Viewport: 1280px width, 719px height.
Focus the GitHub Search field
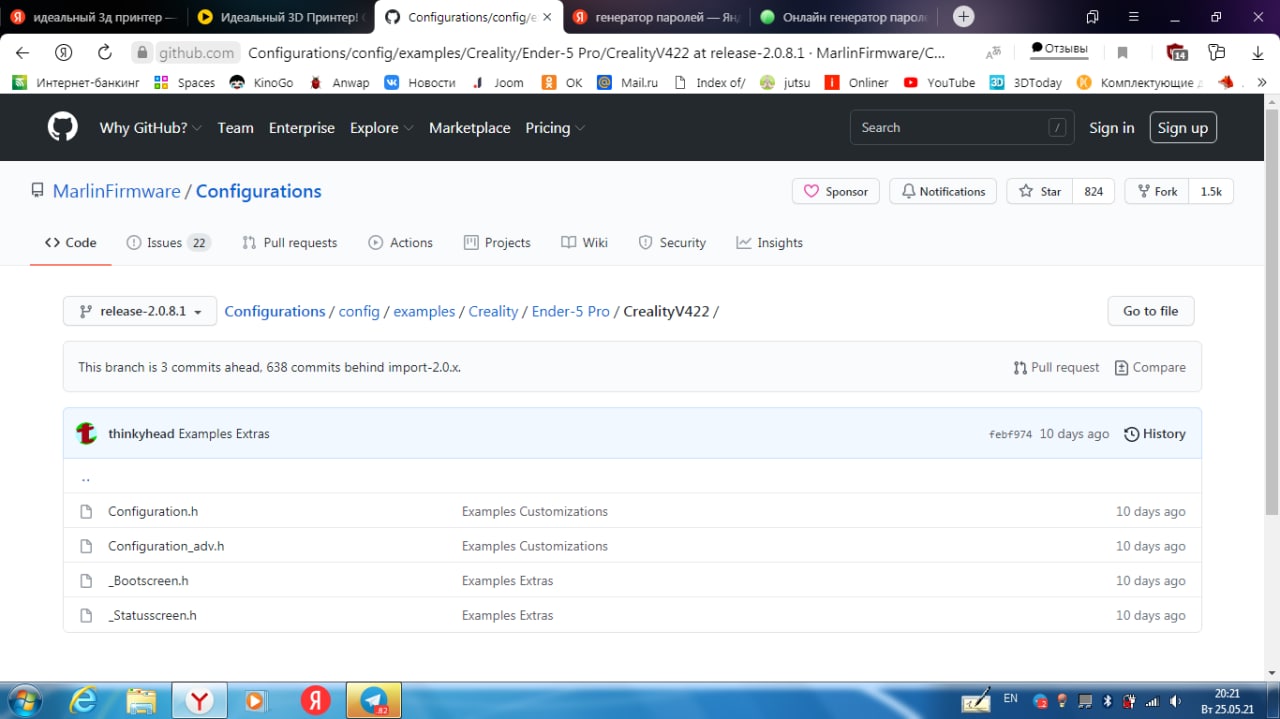click(961, 128)
